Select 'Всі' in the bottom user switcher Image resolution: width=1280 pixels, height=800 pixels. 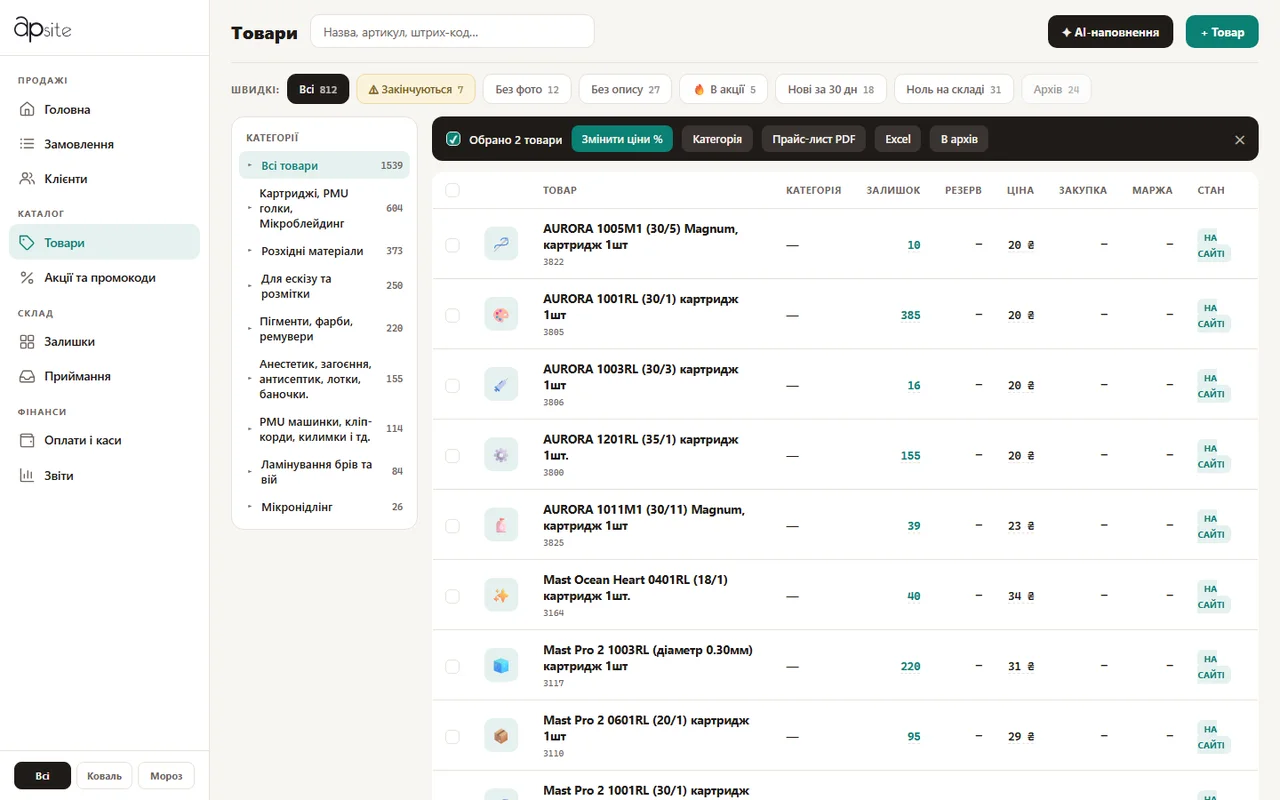point(42,776)
